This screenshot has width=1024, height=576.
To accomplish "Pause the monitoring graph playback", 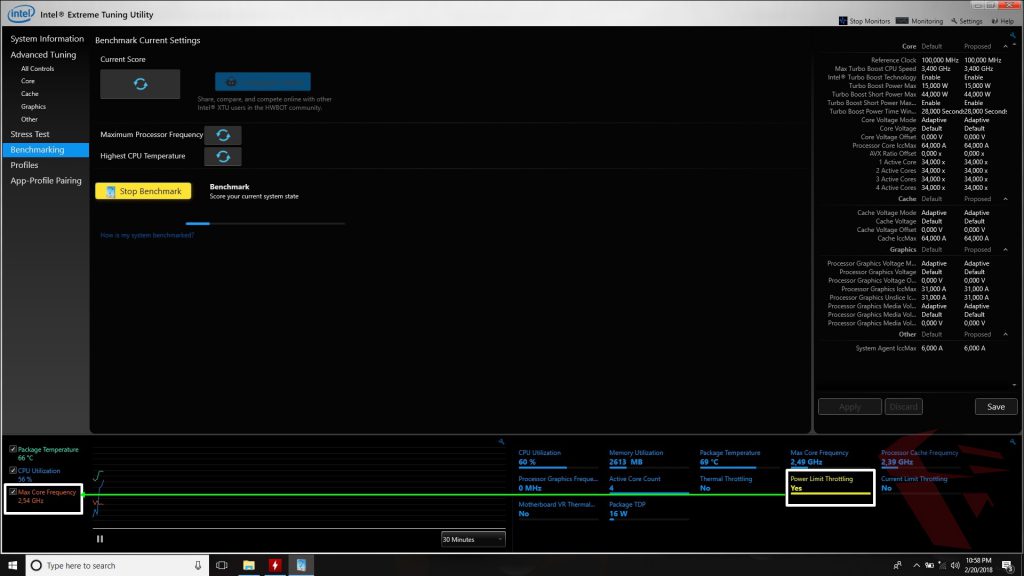I will click(x=98, y=538).
